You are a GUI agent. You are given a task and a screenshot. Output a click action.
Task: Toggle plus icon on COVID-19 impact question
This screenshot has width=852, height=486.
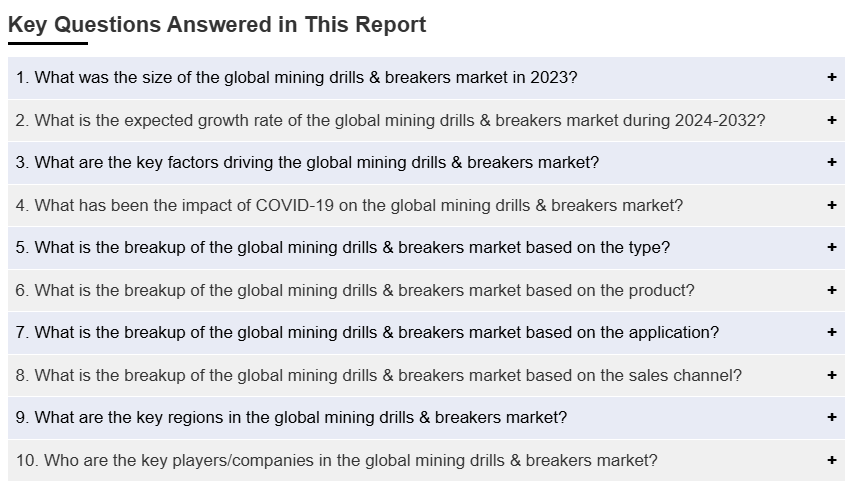tap(831, 205)
